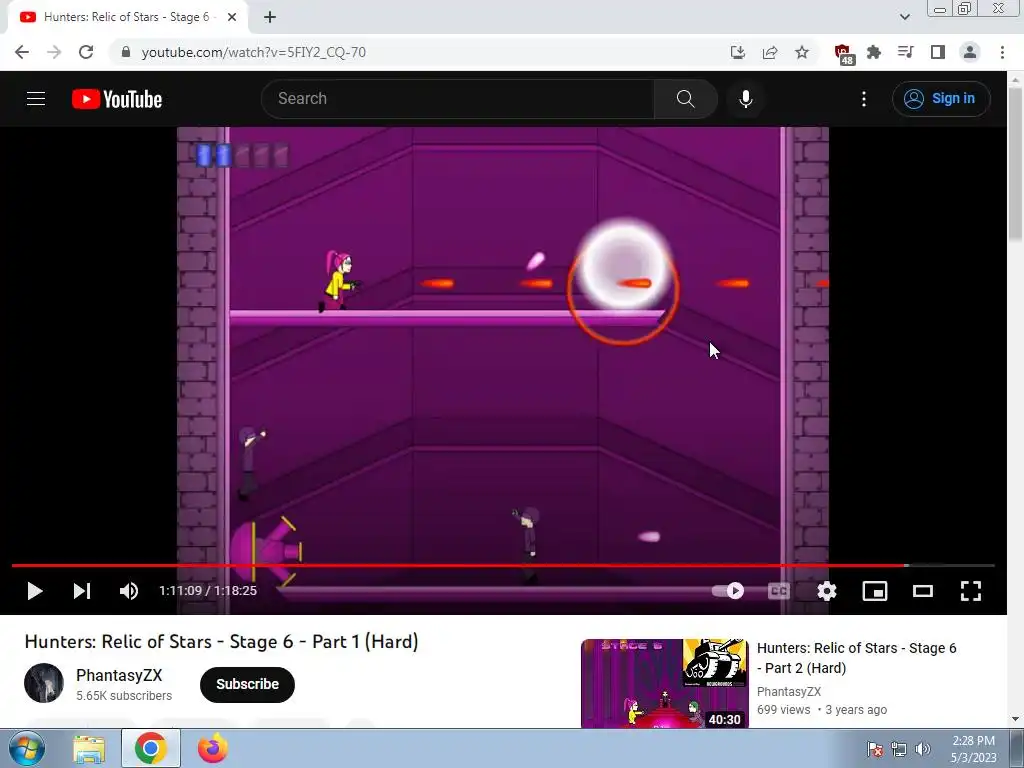Open the Extensions puzzle icon
1024x768 pixels.
pos(874,52)
